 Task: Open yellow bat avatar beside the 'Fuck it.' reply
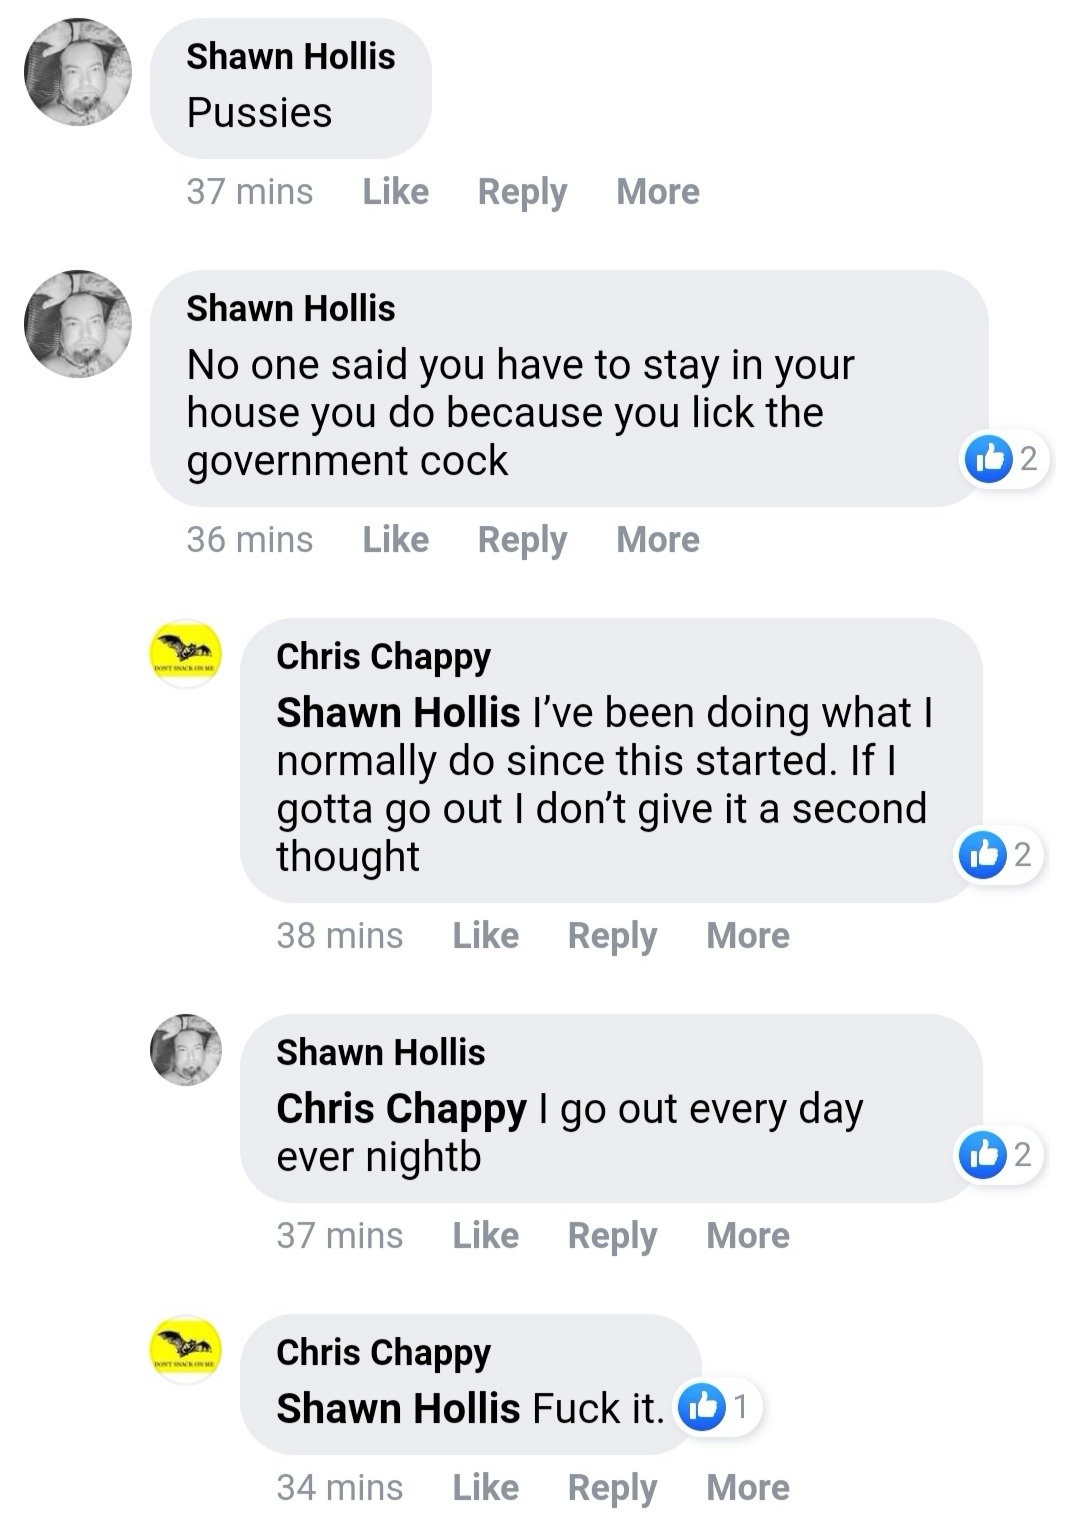coord(185,1350)
